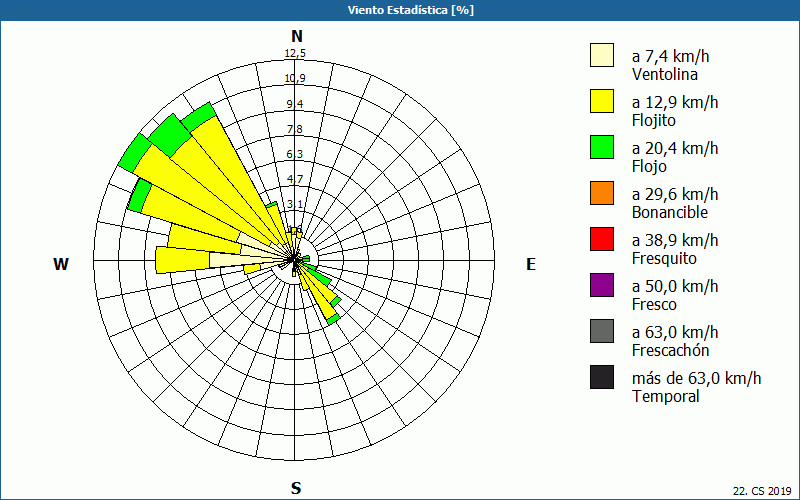
Task: Click the 'más de 63,0 km/h' legend text
Action: (696, 378)
